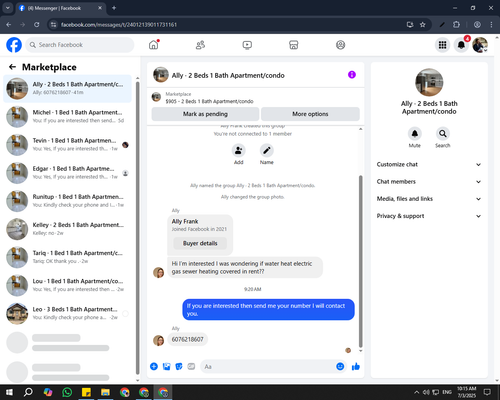Open new browser tab
500x400 pixels.
(114, 8)
